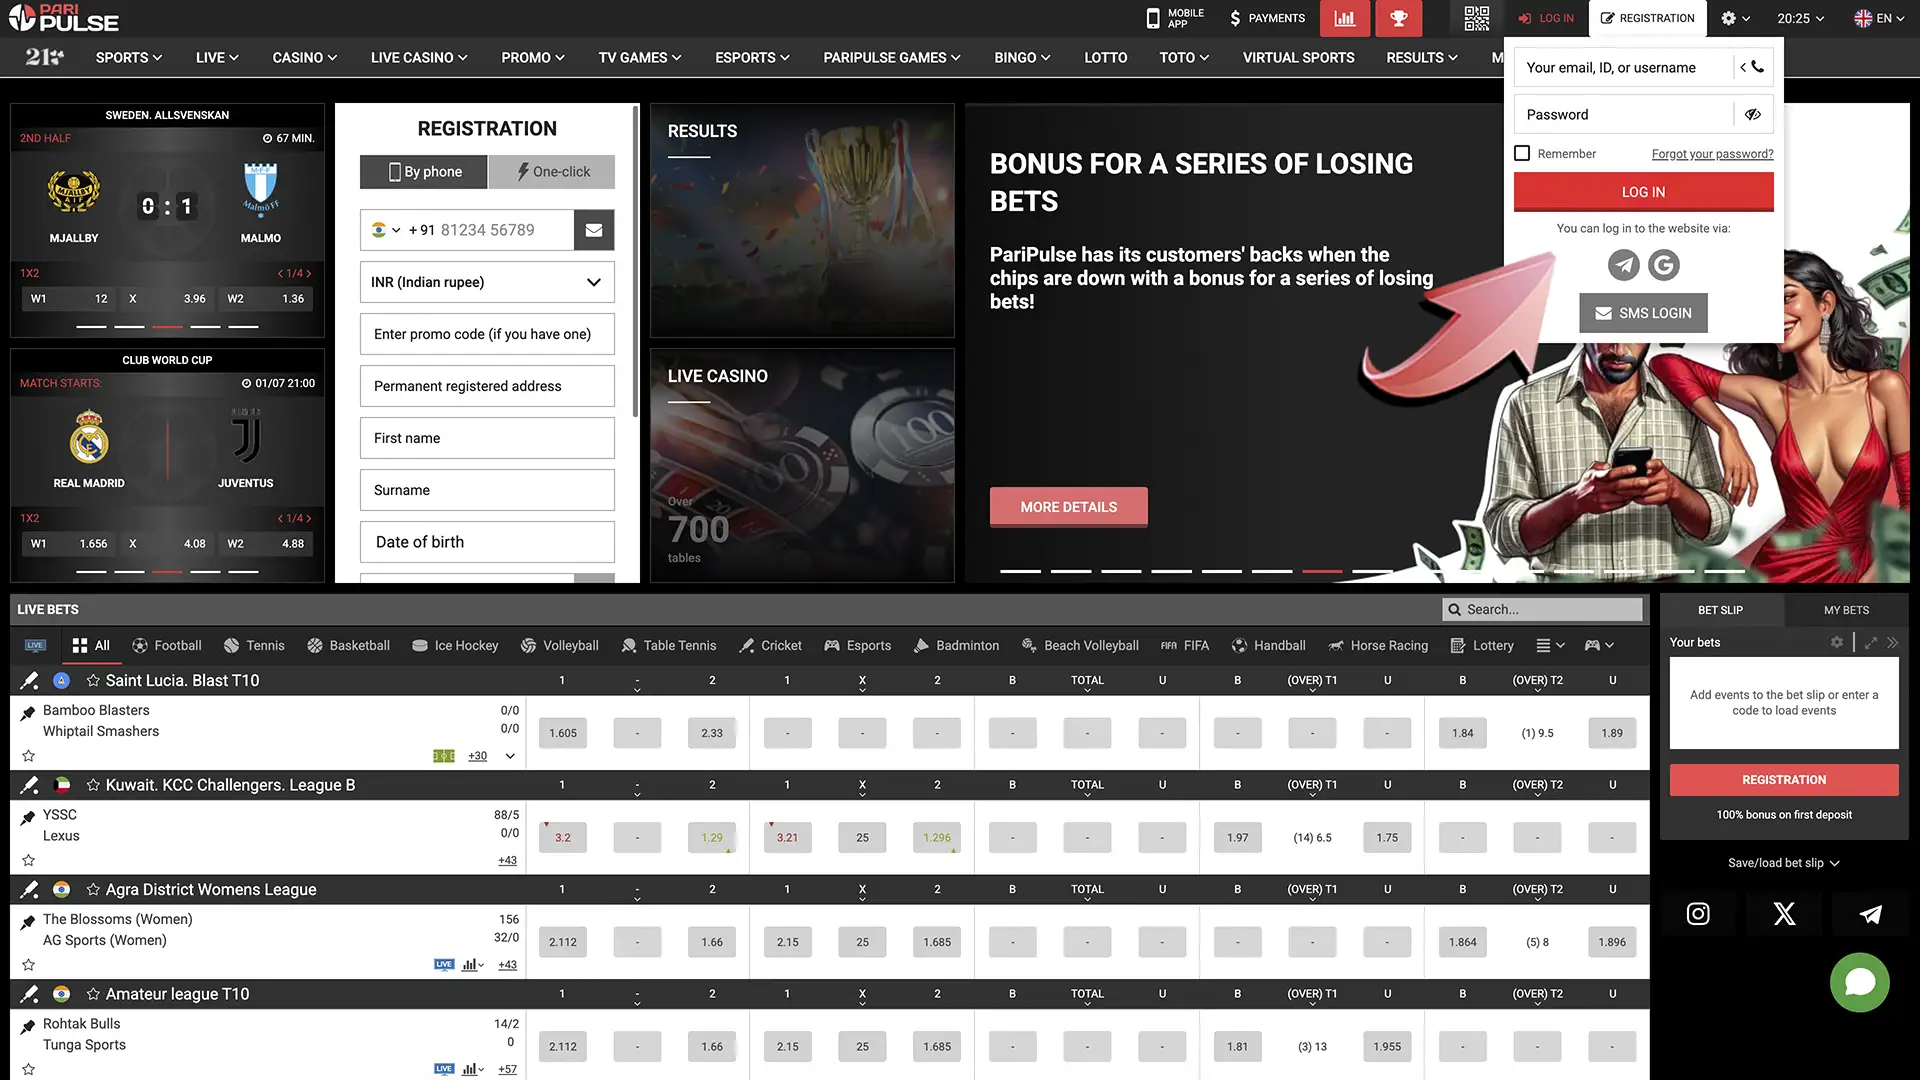
Task: Favorite Saint Lucia. Blast T10 league star
Action: click(93, 680)
